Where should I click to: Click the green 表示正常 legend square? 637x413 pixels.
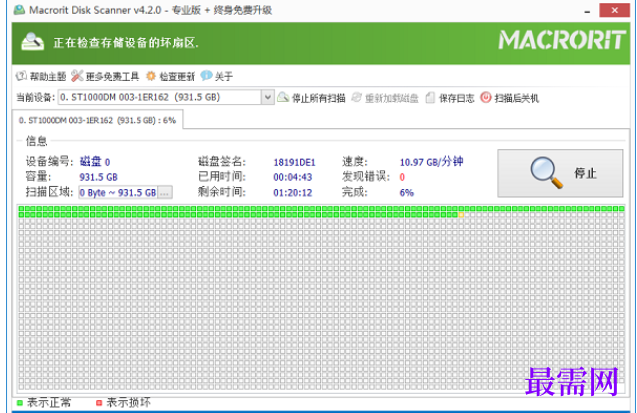point(20,403)
